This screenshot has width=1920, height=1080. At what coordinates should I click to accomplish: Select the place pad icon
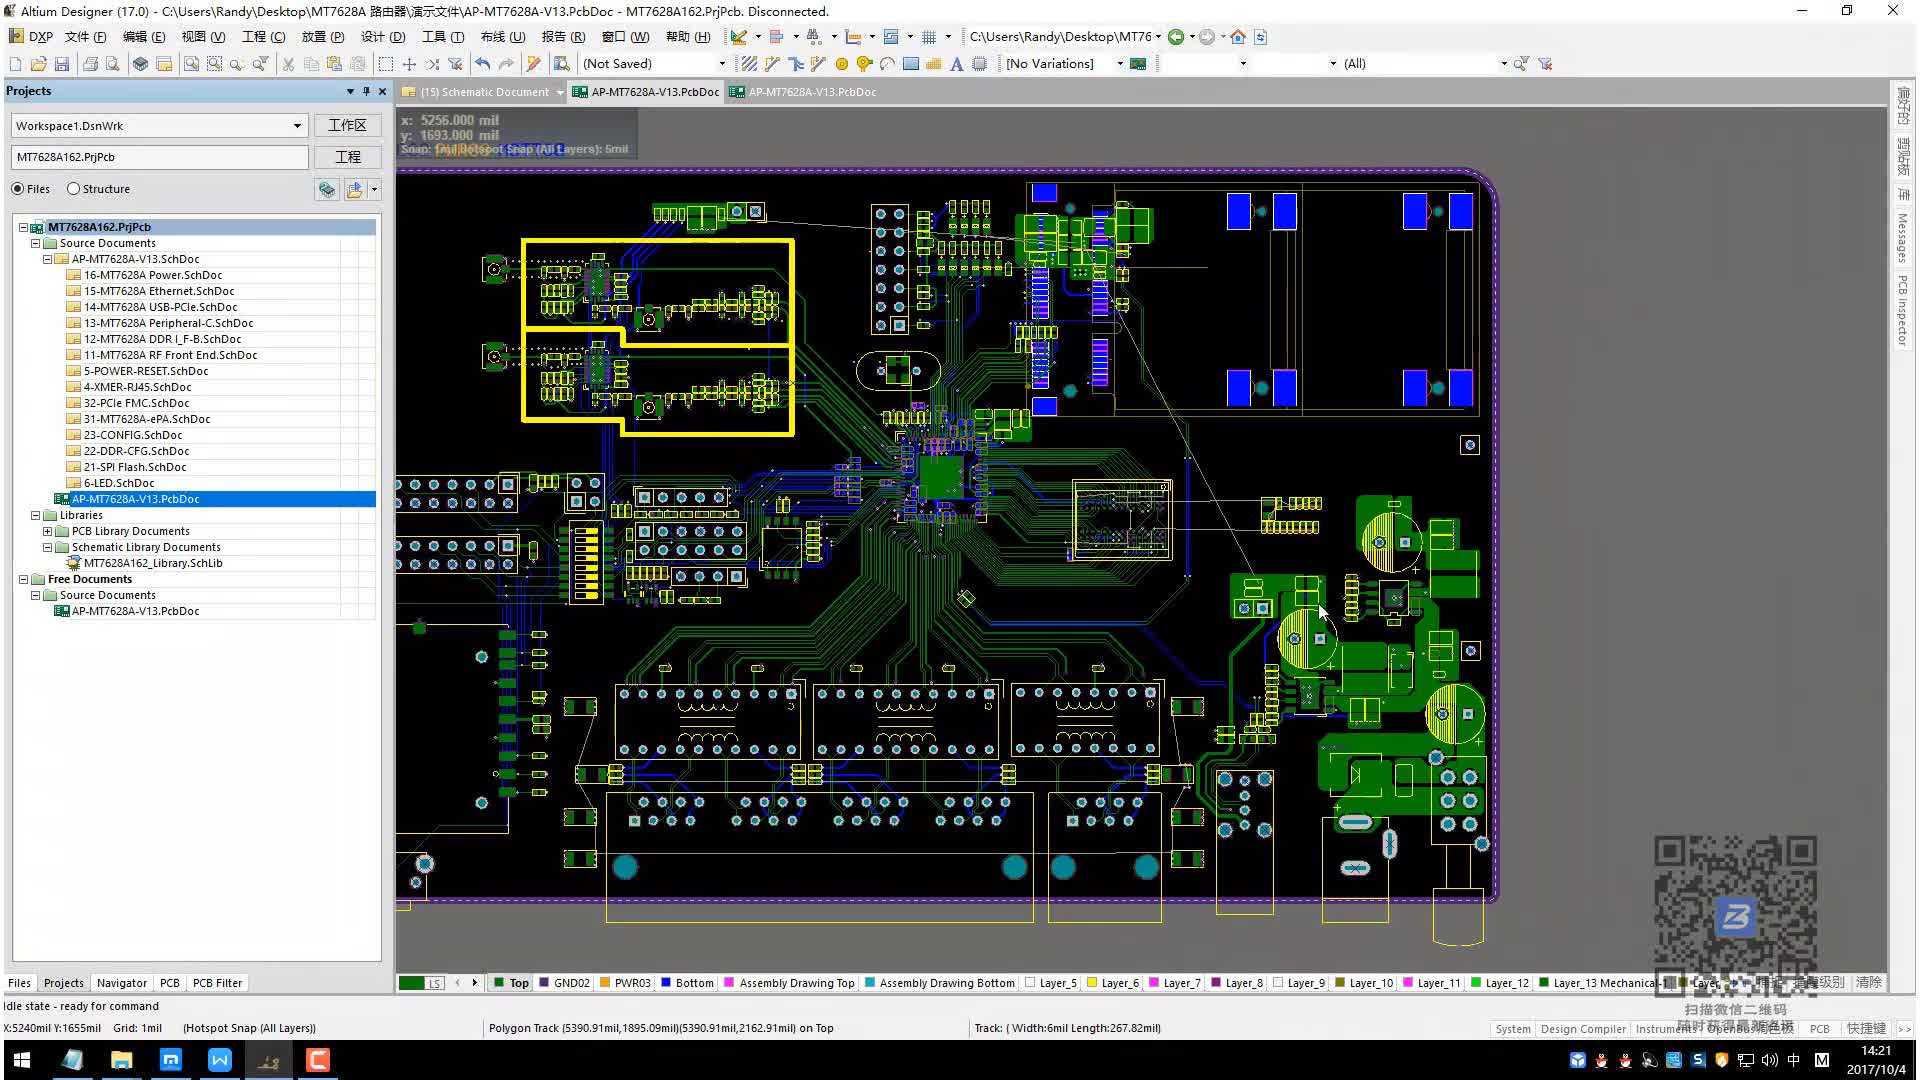pyautogui.click(x=841, y=64)
